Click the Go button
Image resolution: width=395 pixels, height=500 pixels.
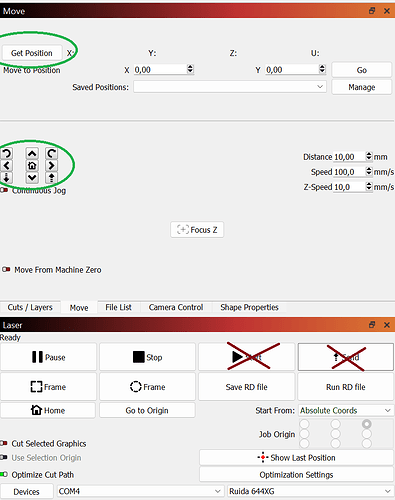362,70
